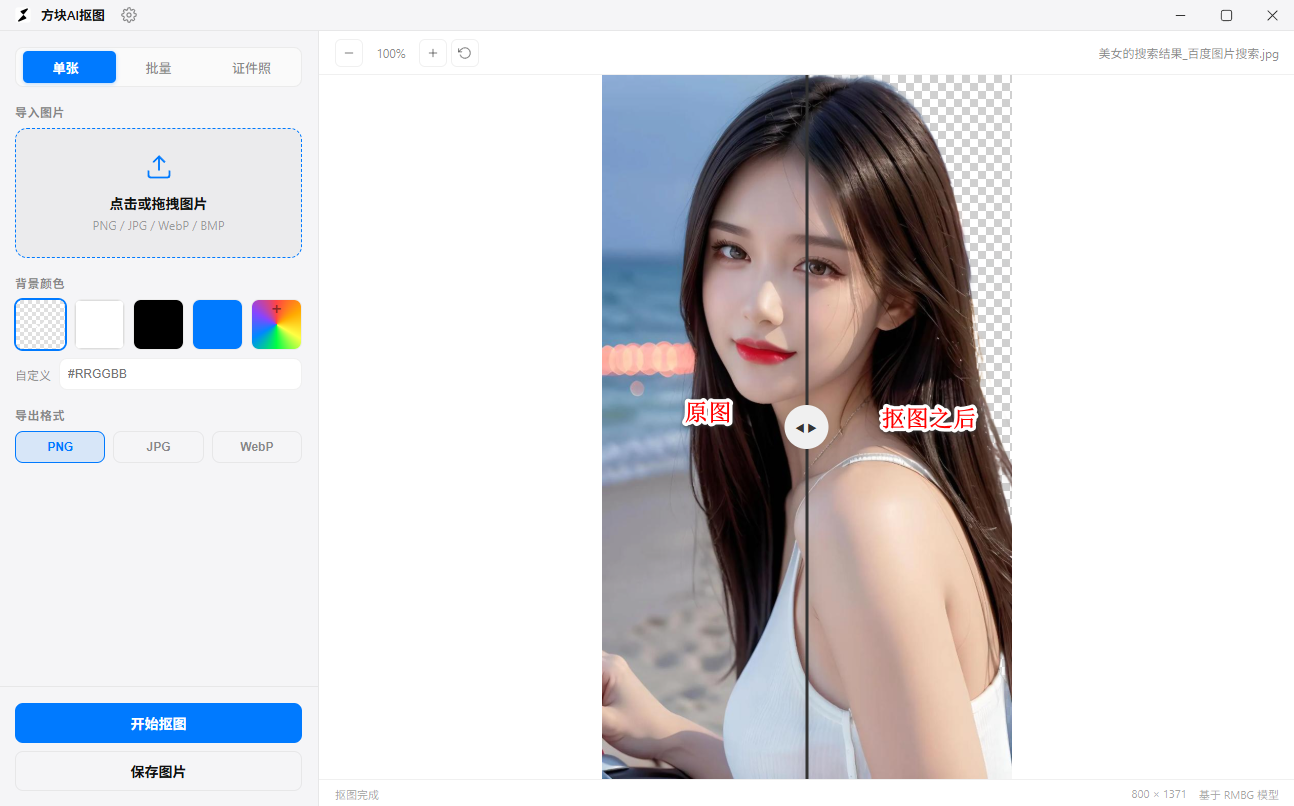This screenshot has width=1294, height=806.
Task: Choose the white background color
Action: [x=100, y=324]
